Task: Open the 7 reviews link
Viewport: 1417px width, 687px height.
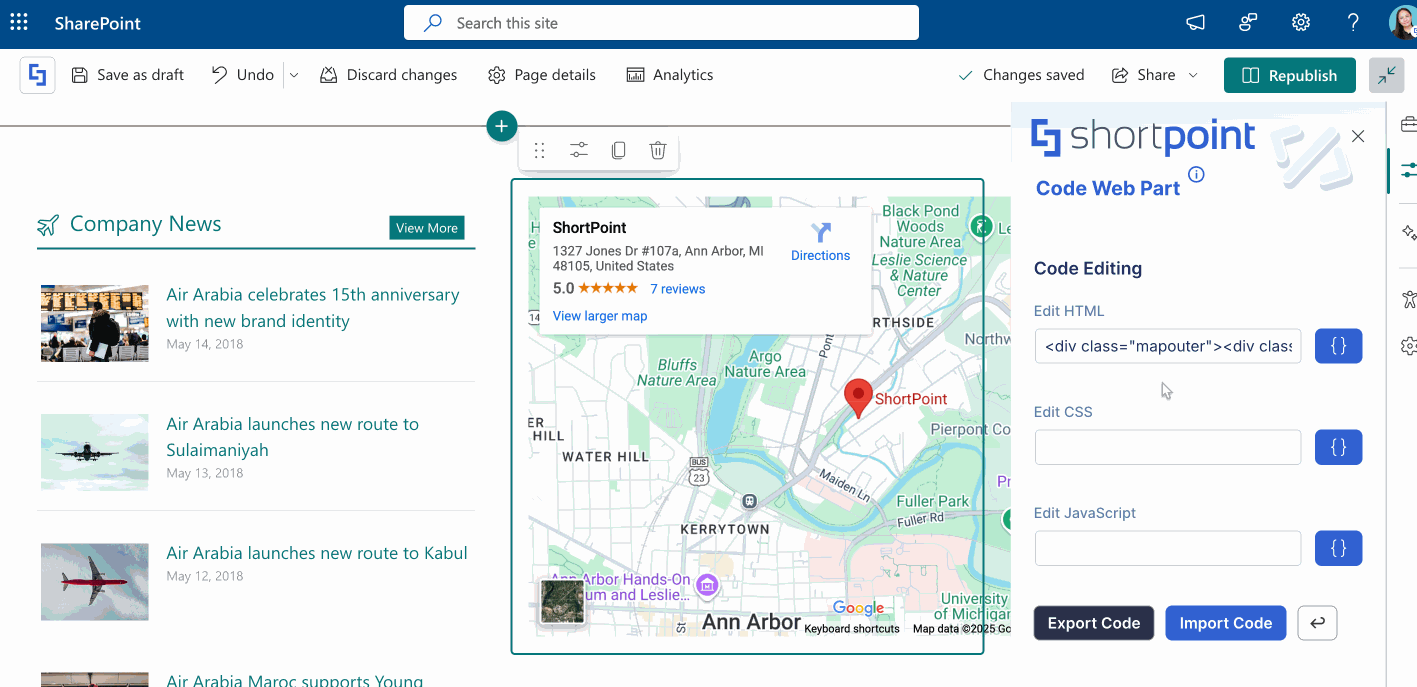Action: pos(678,289)
